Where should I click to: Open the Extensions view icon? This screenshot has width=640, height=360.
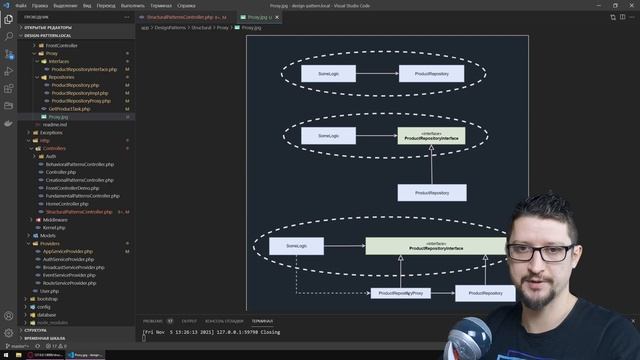click(x=9, y=89)
